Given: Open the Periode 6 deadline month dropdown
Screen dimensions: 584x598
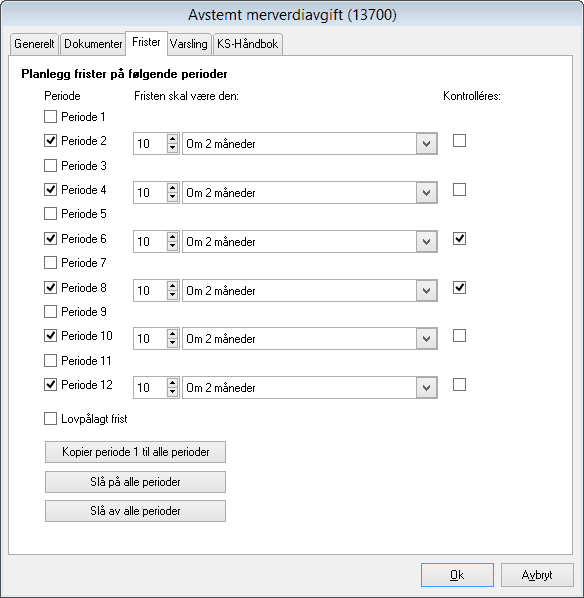Looking at the screenshot, I should (426, 242).
